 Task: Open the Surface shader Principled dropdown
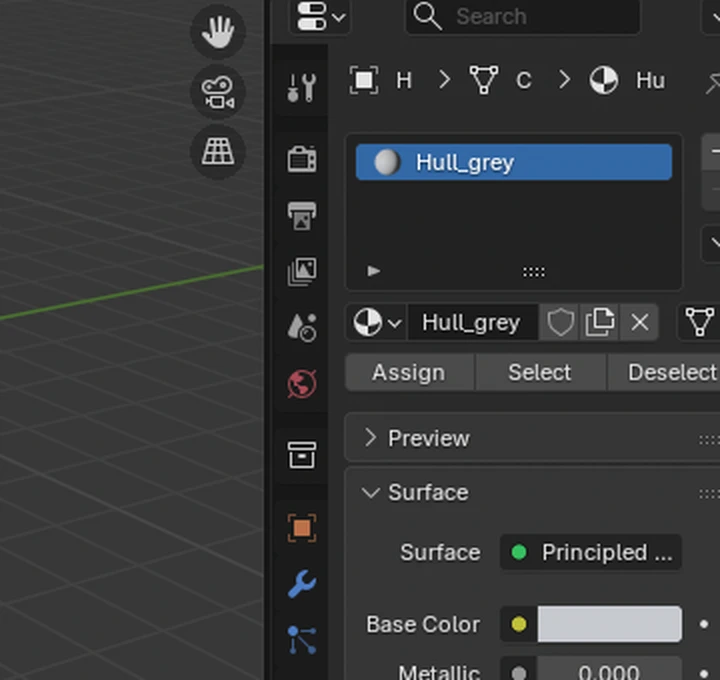point(591,552)
